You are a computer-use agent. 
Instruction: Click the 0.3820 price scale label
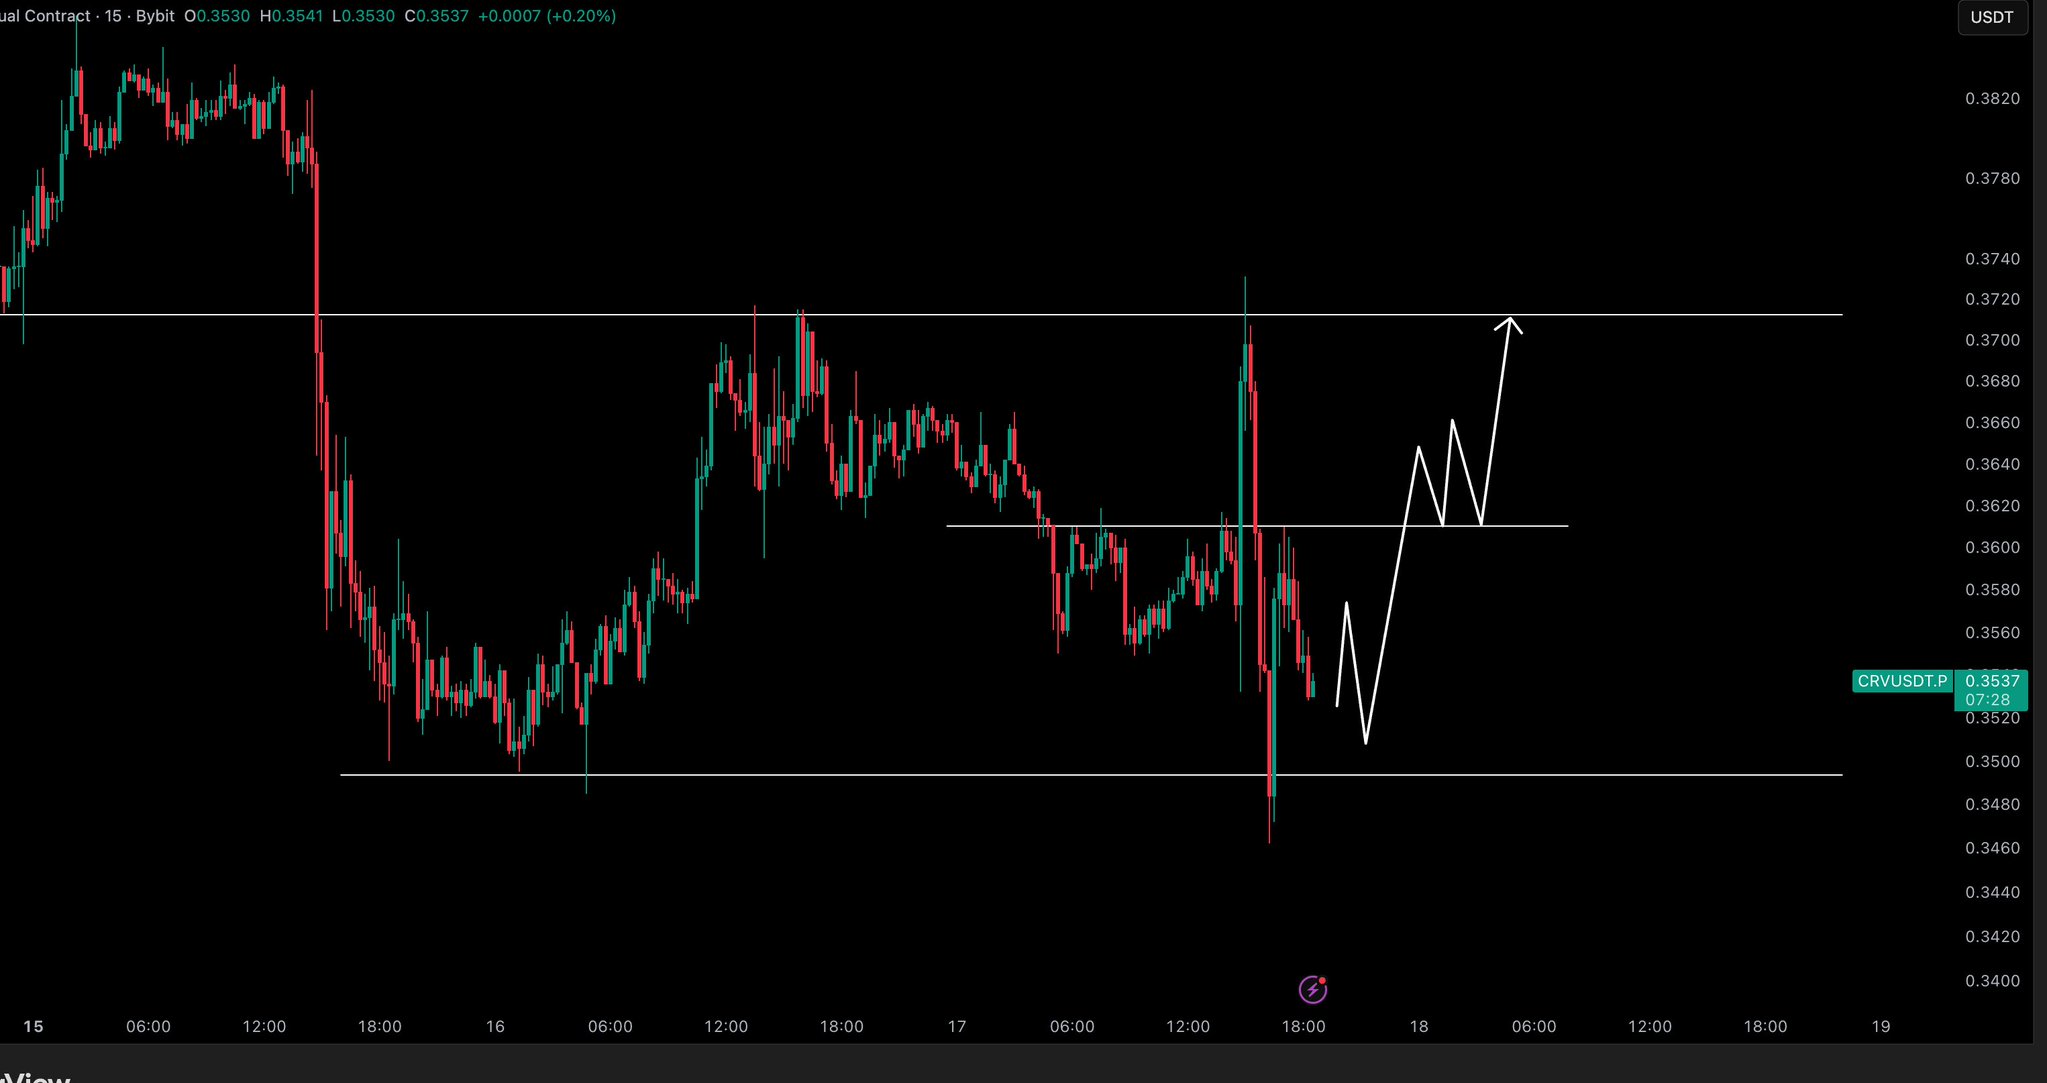point(1992,98)
